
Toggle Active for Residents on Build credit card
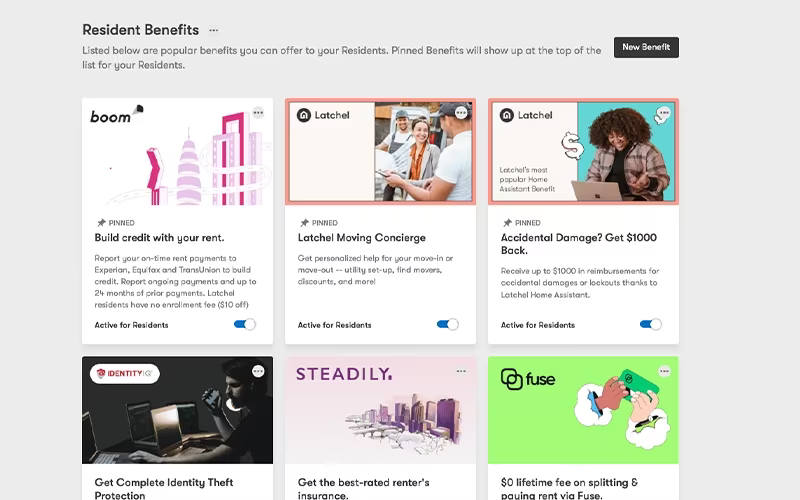[245, 324]
